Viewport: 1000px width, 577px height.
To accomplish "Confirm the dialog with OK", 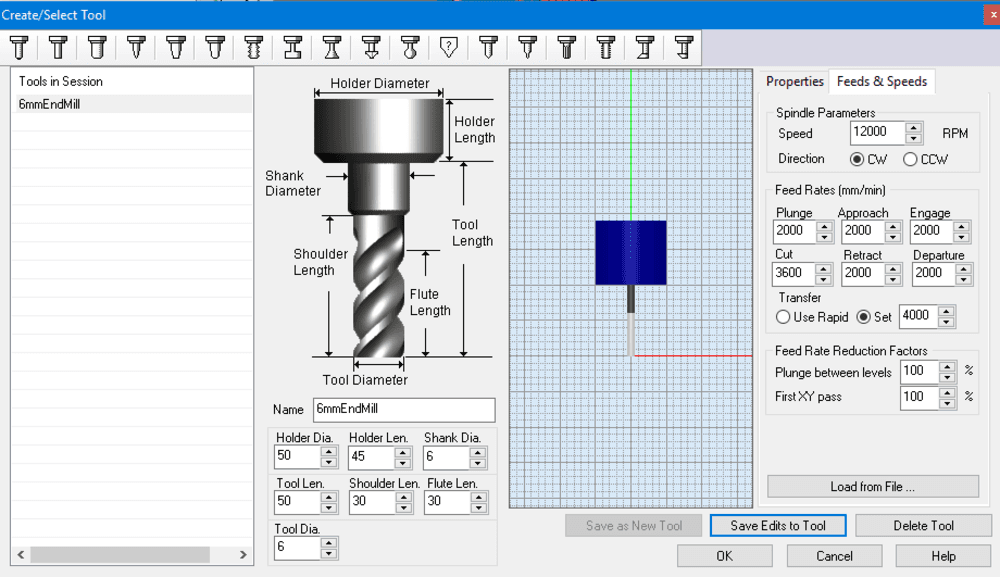I will coord(724,556).
